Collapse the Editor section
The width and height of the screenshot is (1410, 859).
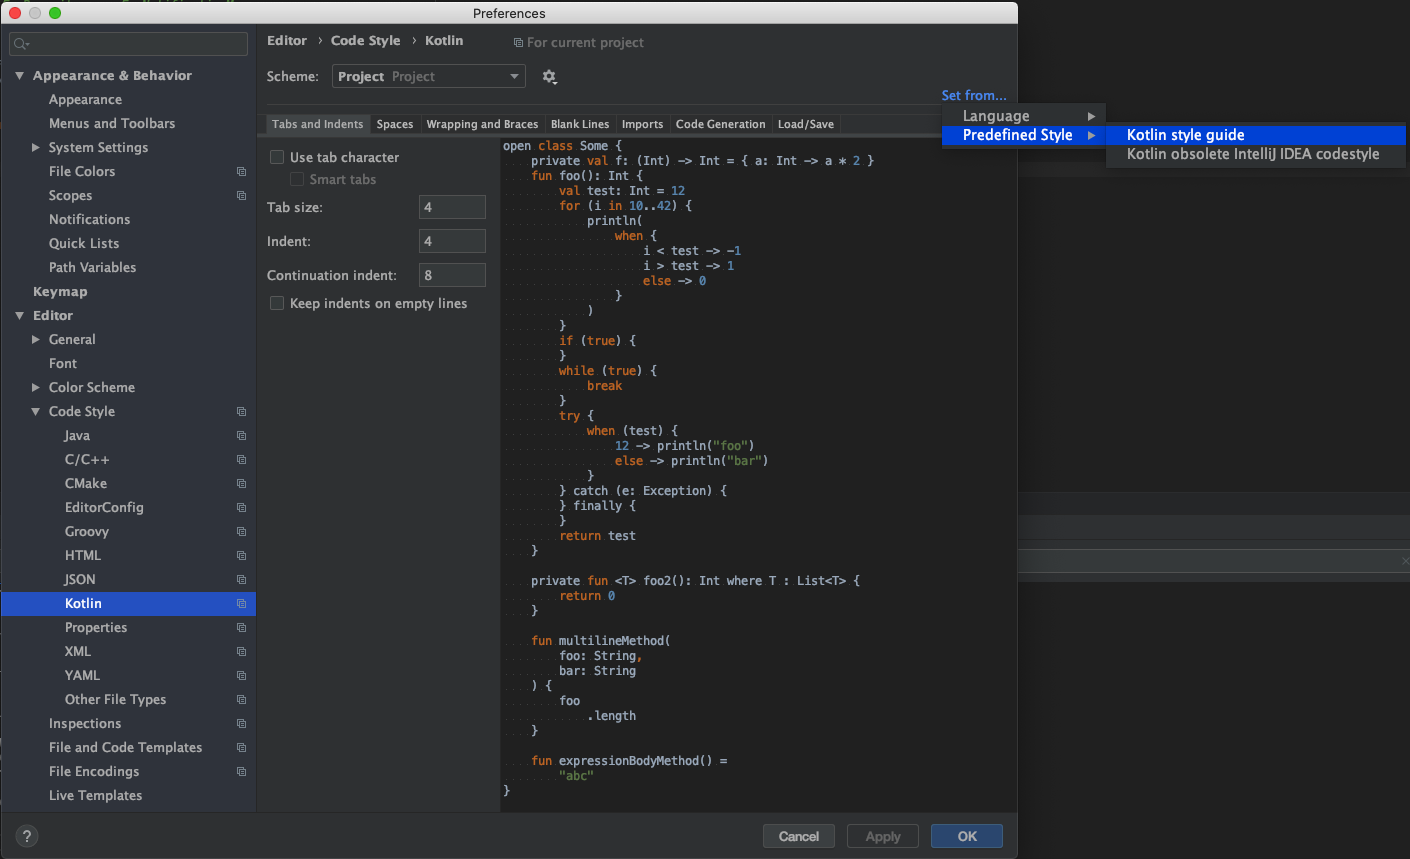click(19, 316)
